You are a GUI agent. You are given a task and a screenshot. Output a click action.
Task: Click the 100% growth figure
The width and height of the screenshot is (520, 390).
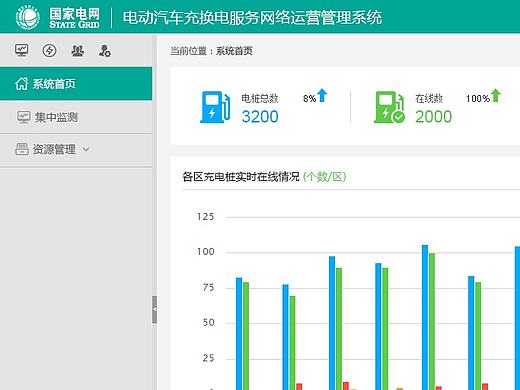pos(478,99)
